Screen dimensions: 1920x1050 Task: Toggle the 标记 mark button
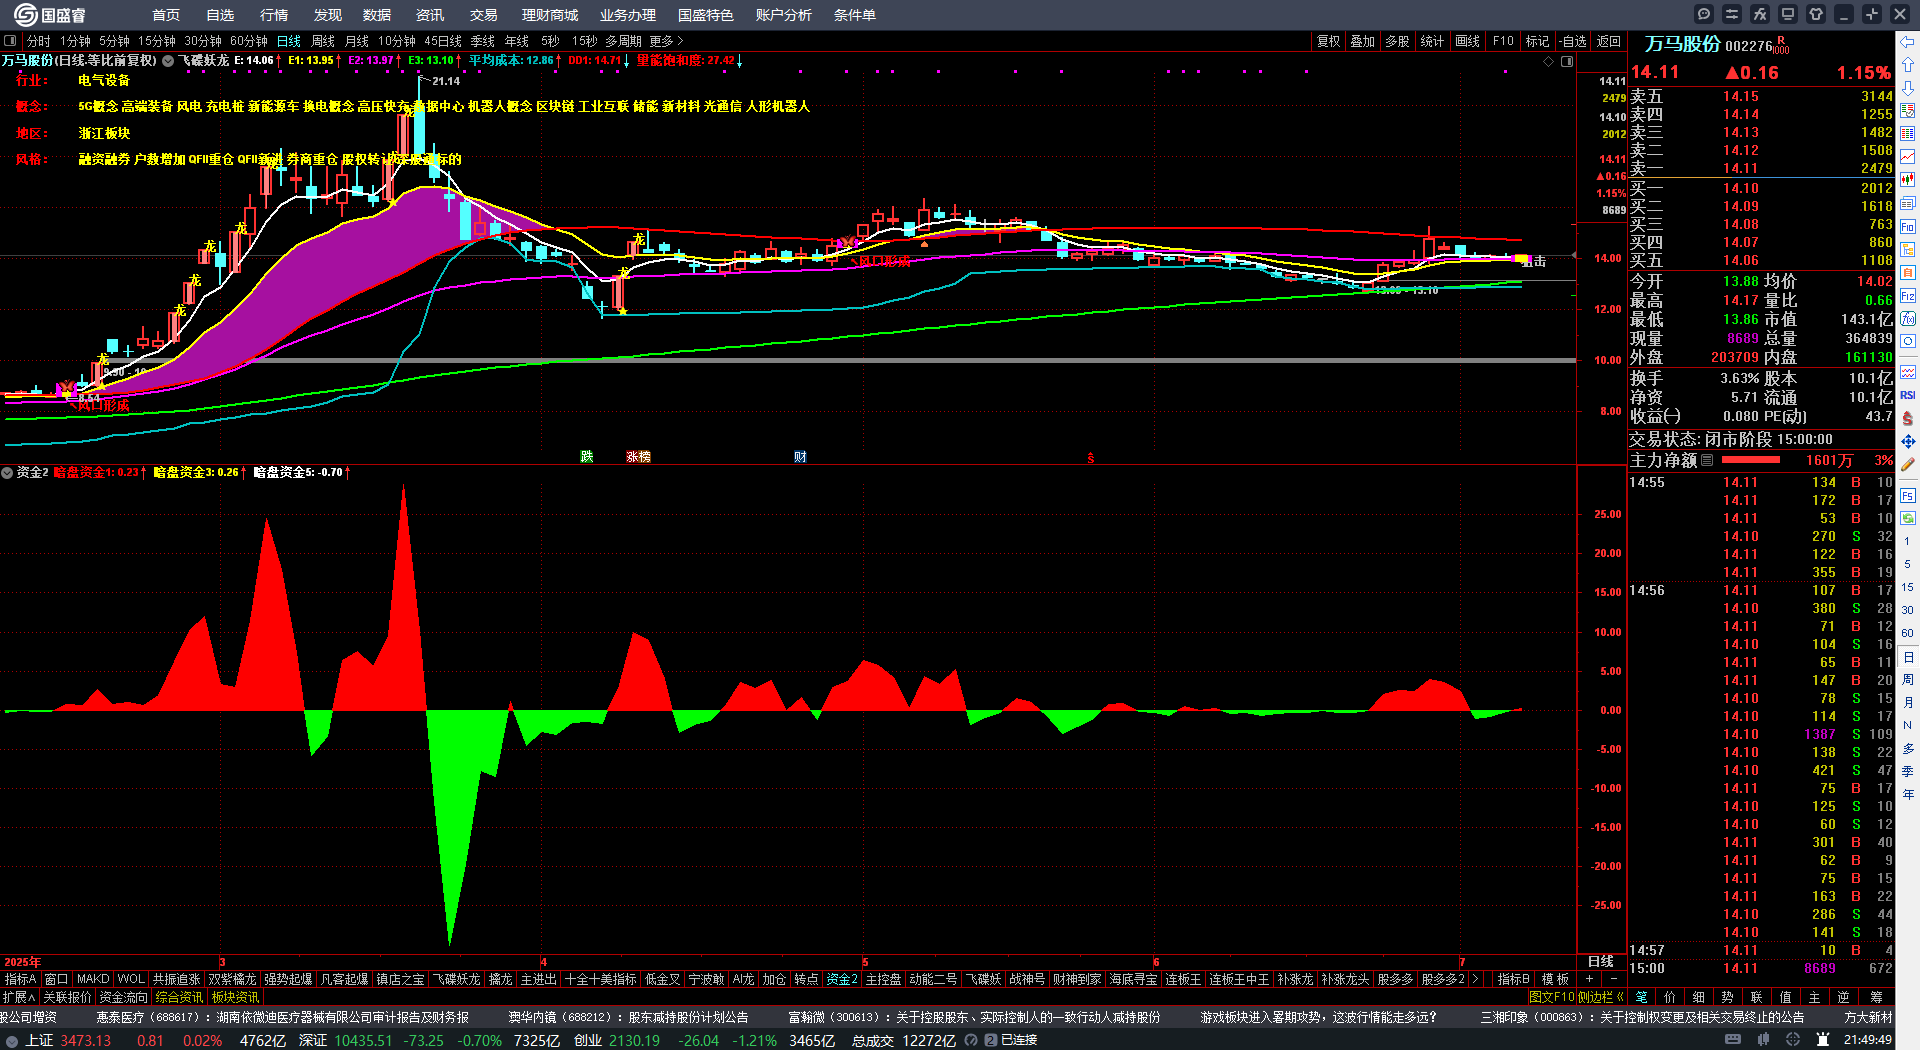tap(1537, 41)
